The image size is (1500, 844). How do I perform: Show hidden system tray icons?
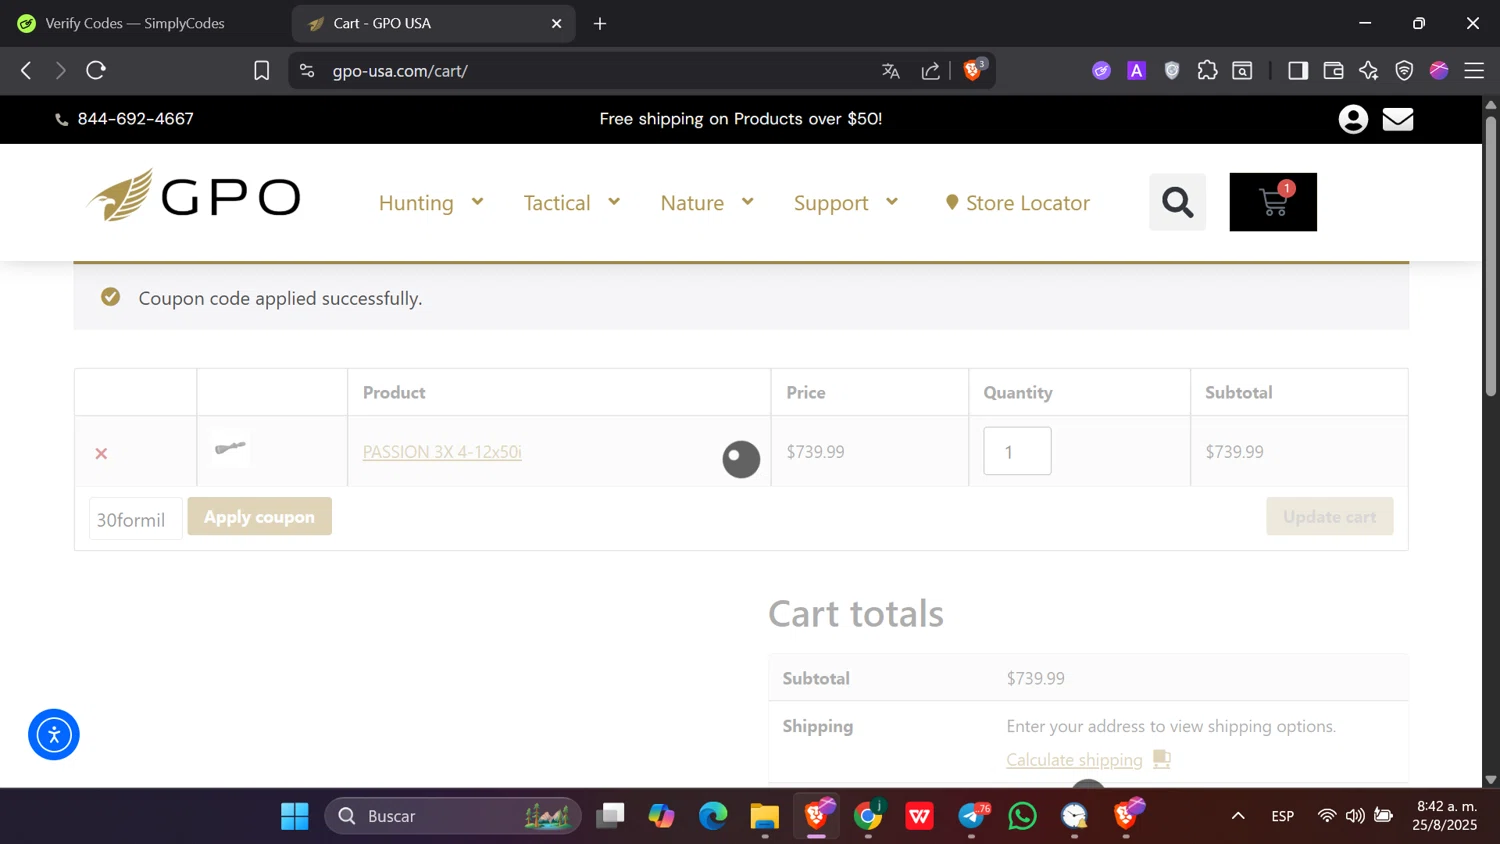point(1238,816)
